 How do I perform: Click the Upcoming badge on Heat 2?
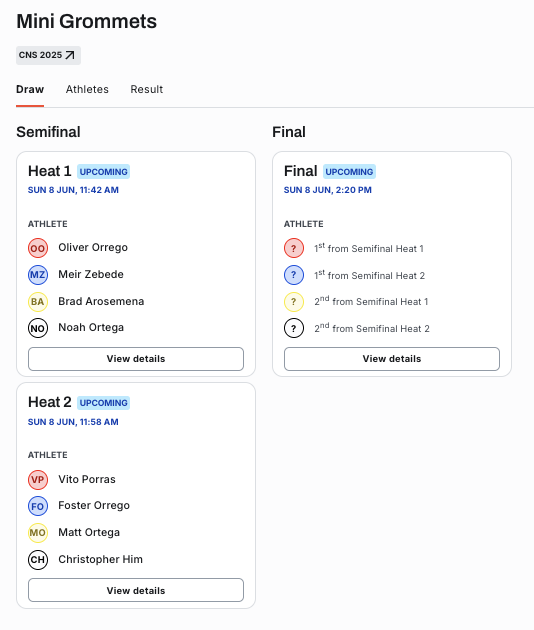click(103, 403)
